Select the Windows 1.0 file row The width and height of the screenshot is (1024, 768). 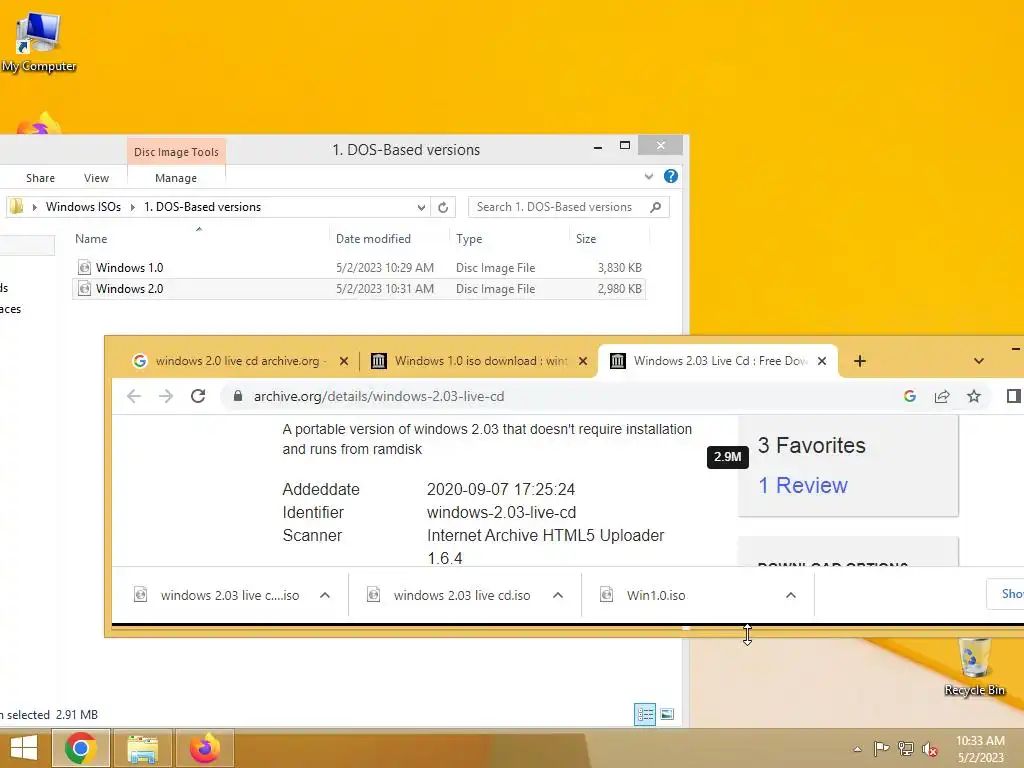(x=359, y=268)
